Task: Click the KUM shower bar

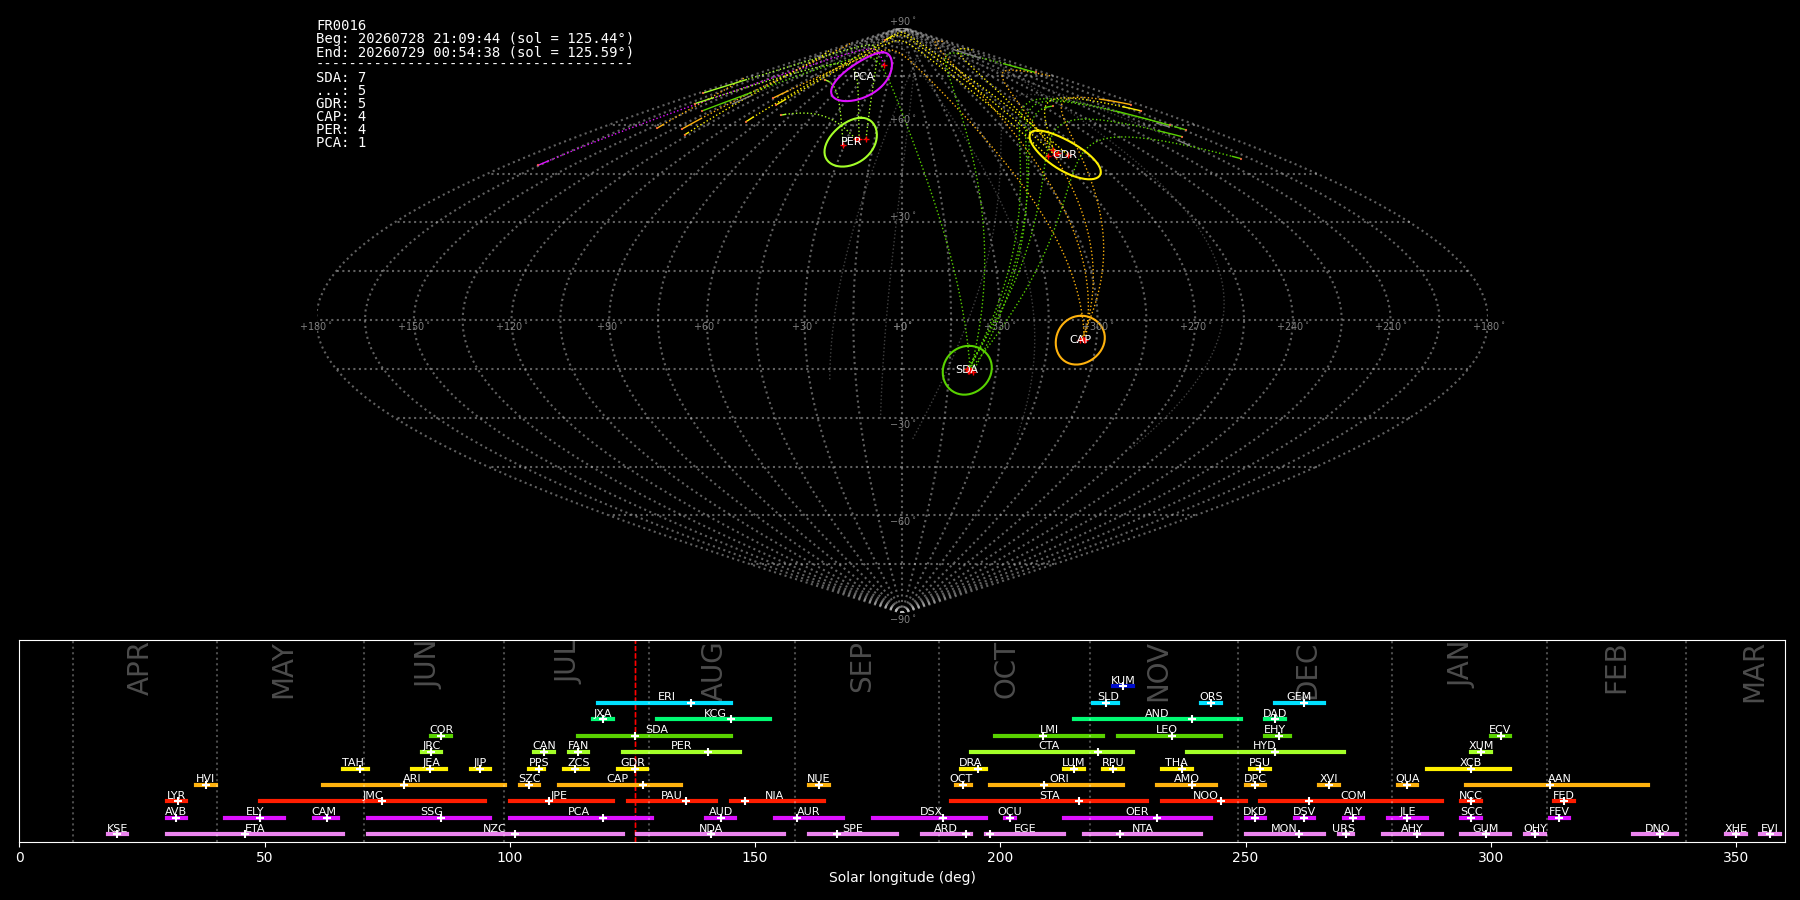Action: pyautogui.click(x=1123, y=686)
